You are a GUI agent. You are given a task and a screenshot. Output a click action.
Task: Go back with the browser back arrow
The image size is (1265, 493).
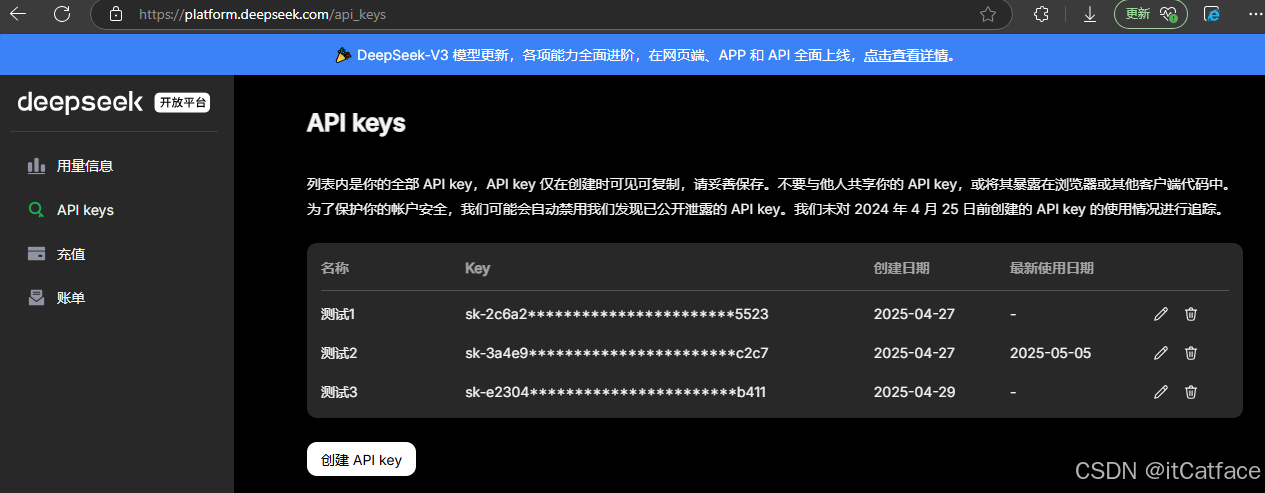18,14
